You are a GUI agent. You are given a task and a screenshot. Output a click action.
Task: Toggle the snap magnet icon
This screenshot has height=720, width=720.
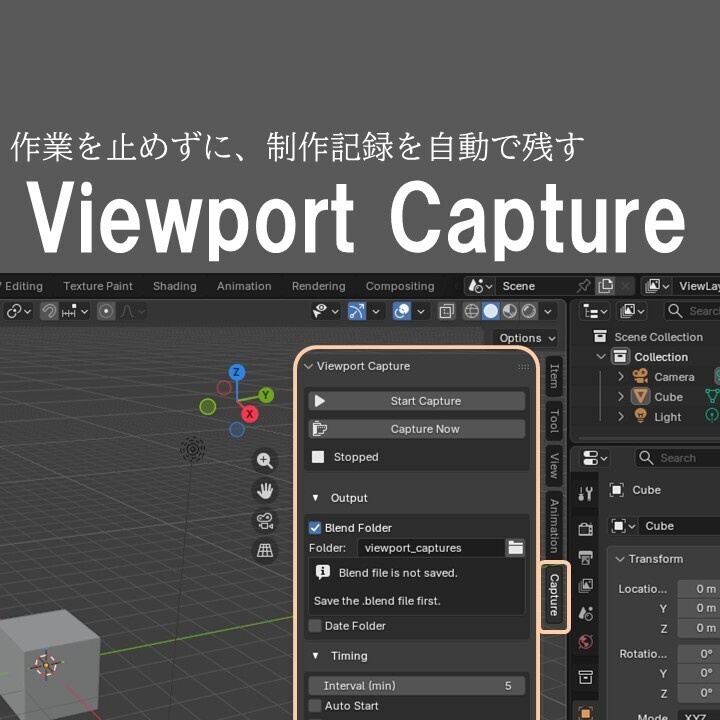[x=49, y=312]
